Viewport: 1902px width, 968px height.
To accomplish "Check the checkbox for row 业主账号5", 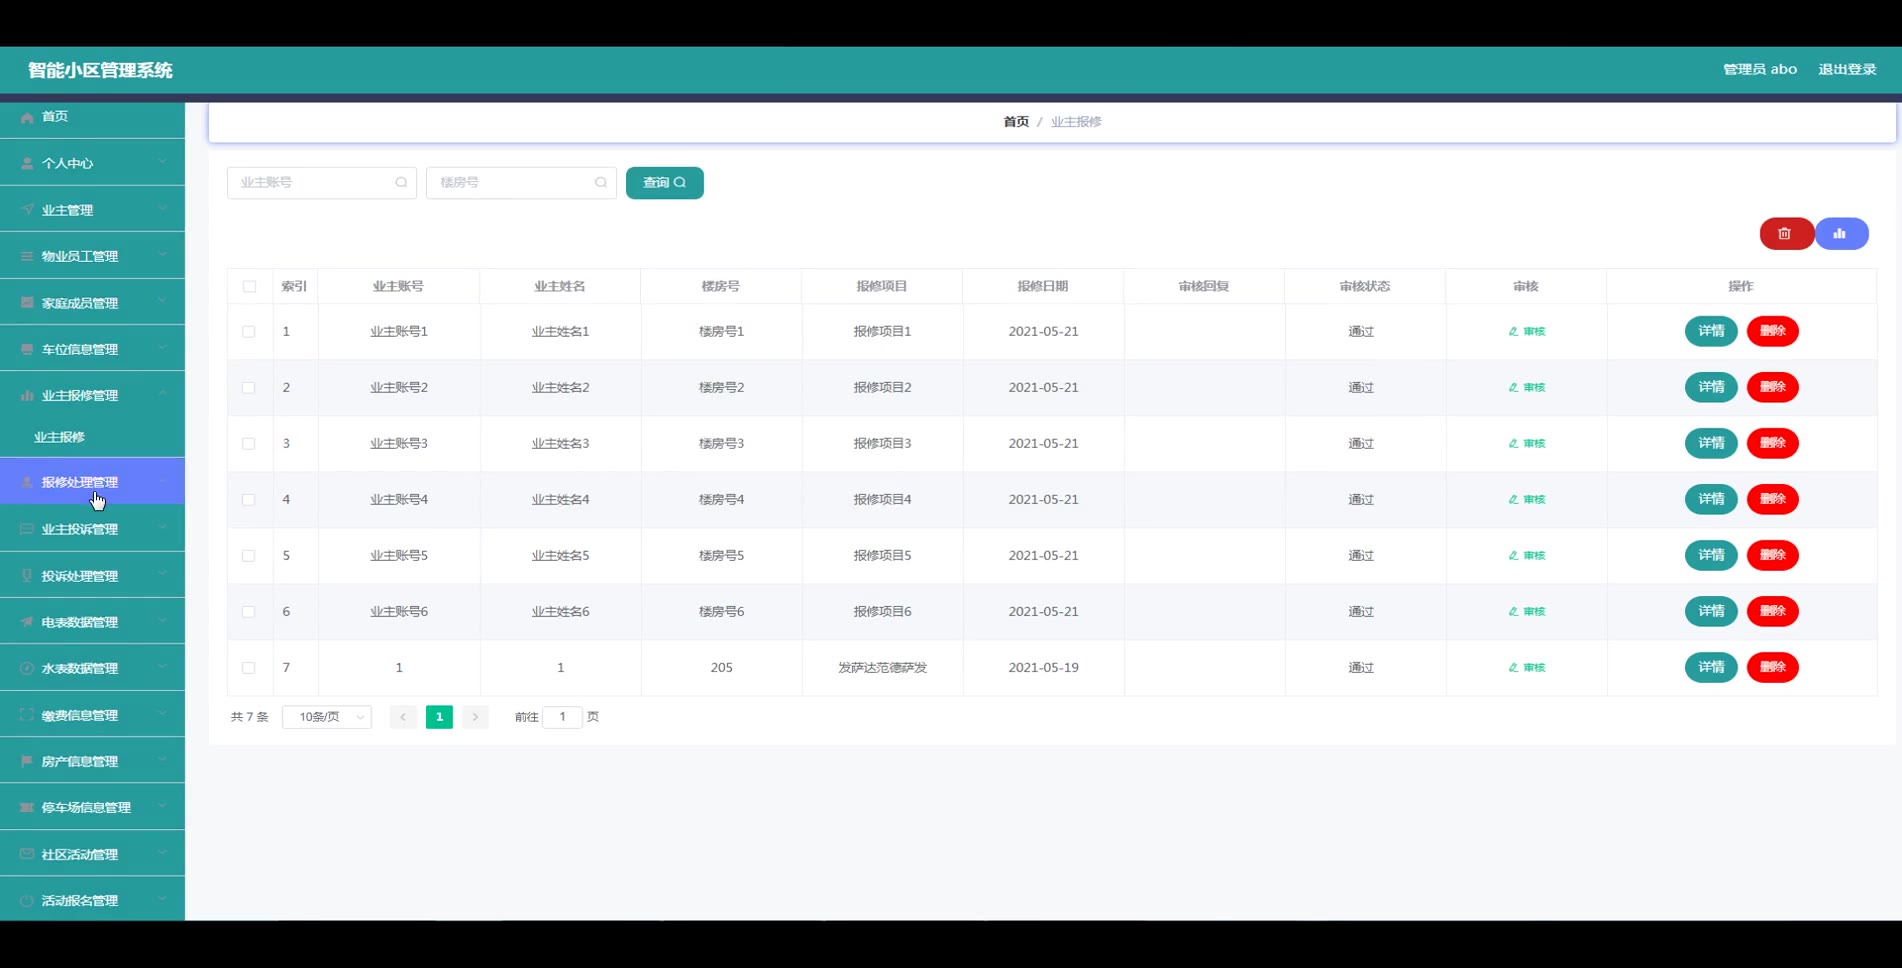I will click(x=249, y=555).
